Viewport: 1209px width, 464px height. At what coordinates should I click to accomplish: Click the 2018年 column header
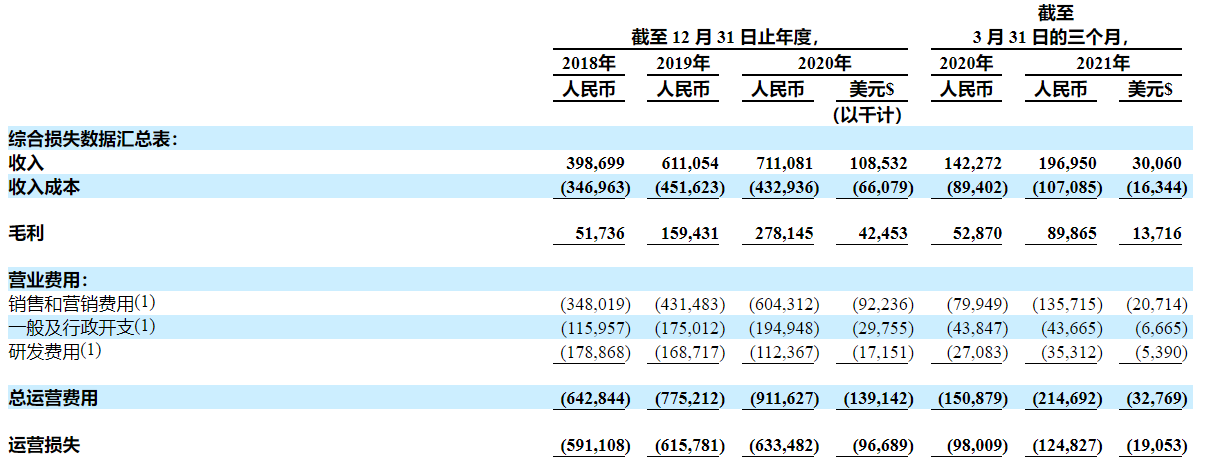589,63
